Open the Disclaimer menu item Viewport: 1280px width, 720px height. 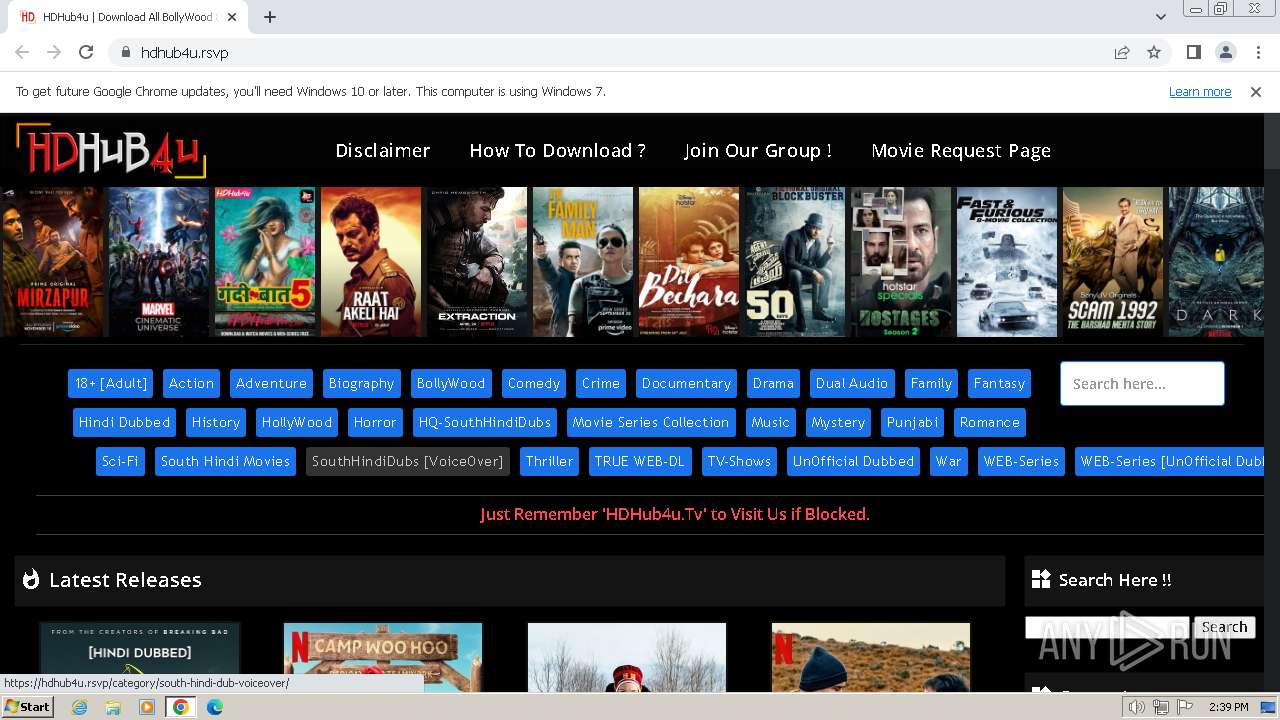[383, 150]
